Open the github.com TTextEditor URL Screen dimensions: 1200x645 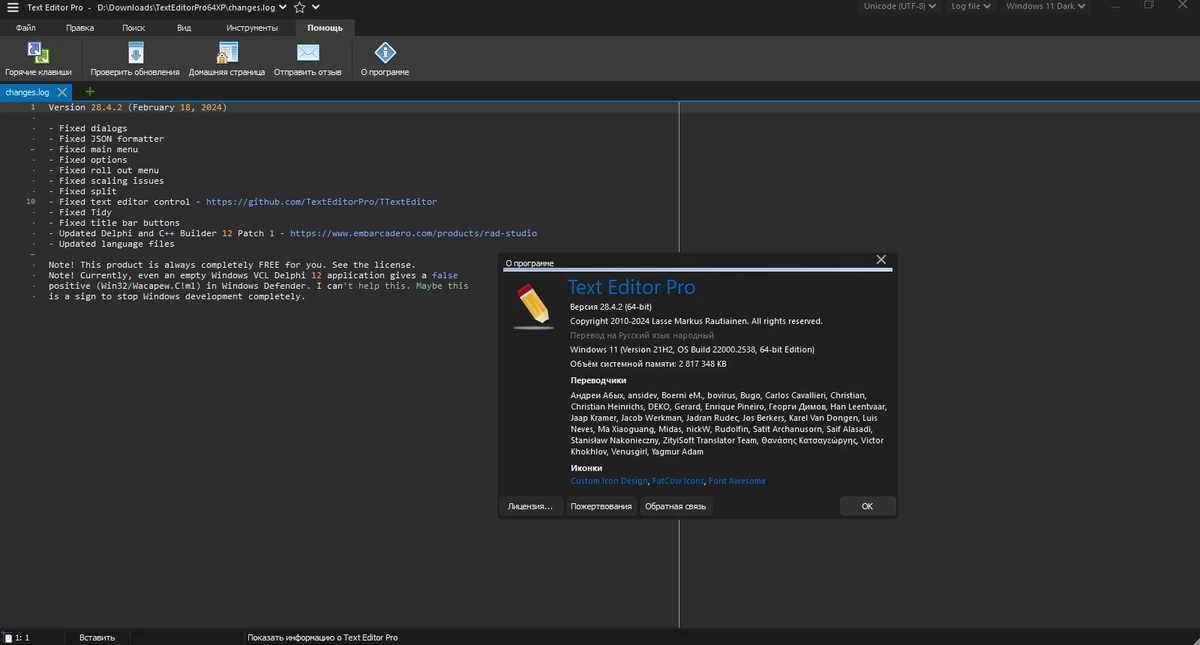(321, 202)
